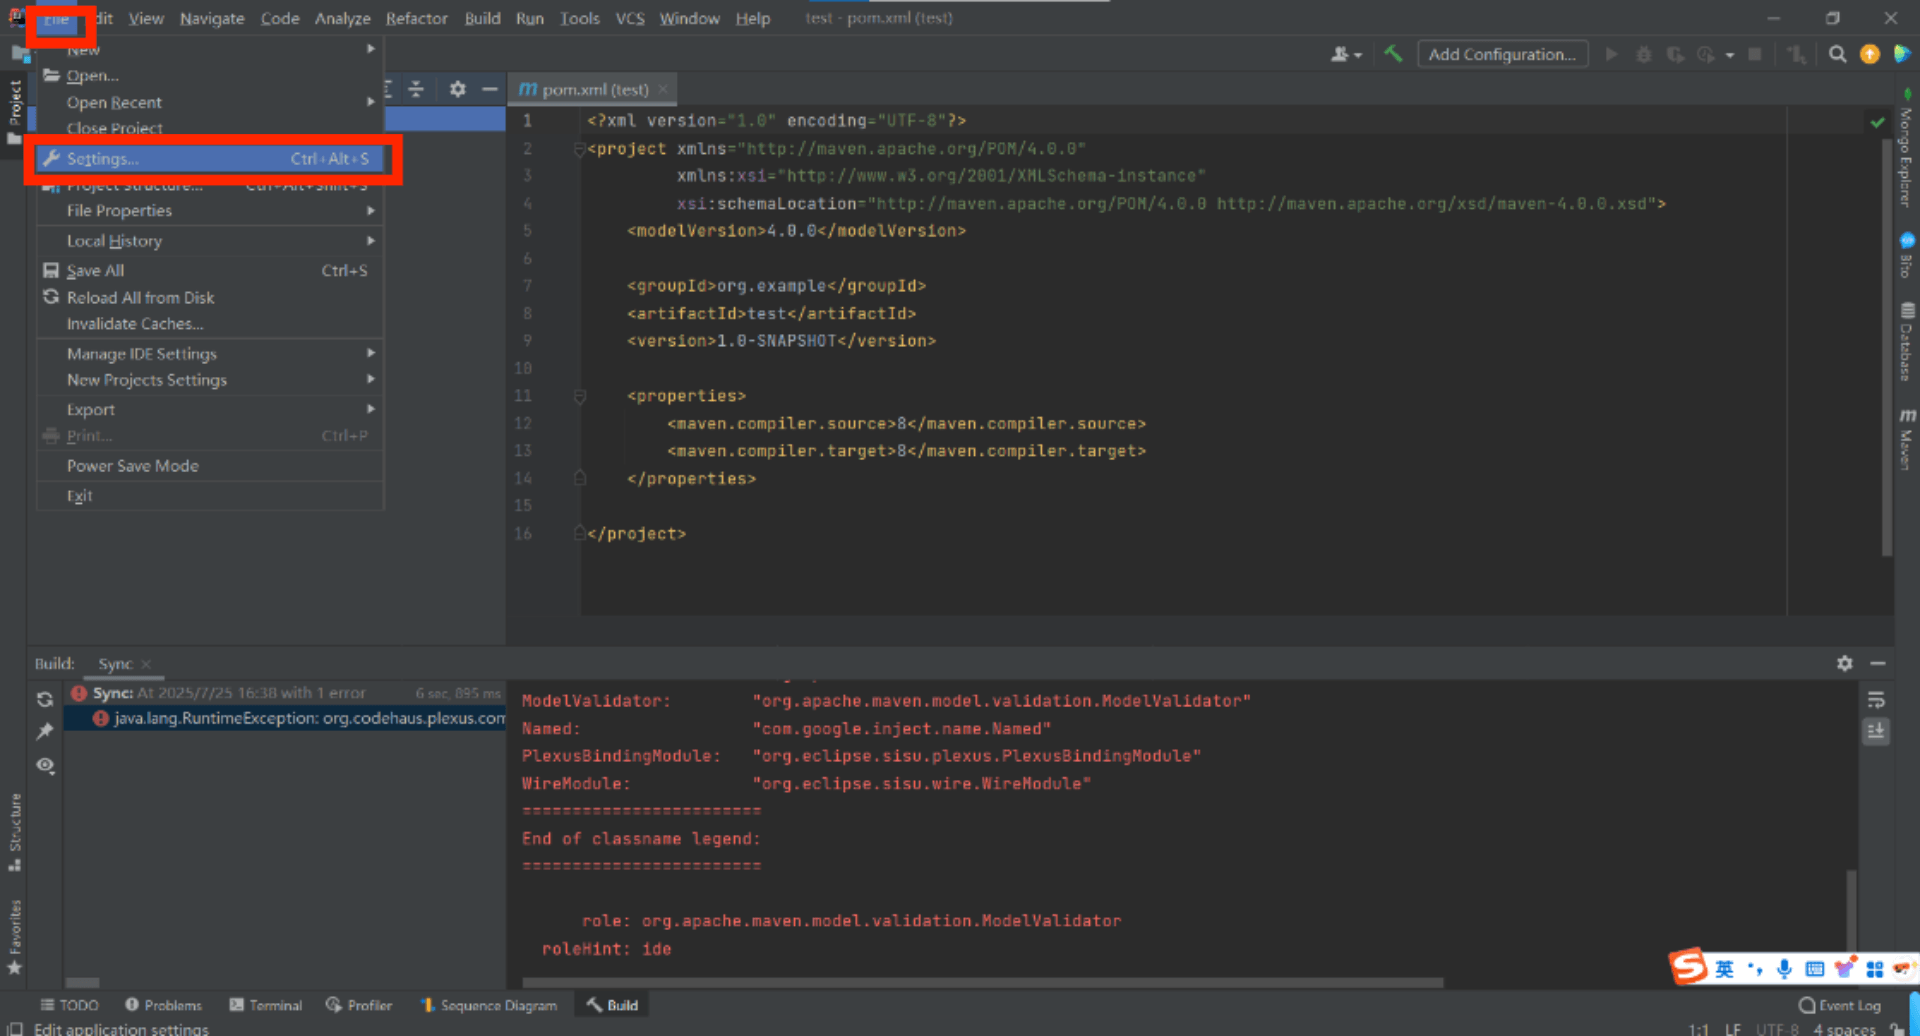This screenshot has width=1920, height=1036.
Task: Toggle scroll to end icon in the build output
Action: click(1876, 731)
